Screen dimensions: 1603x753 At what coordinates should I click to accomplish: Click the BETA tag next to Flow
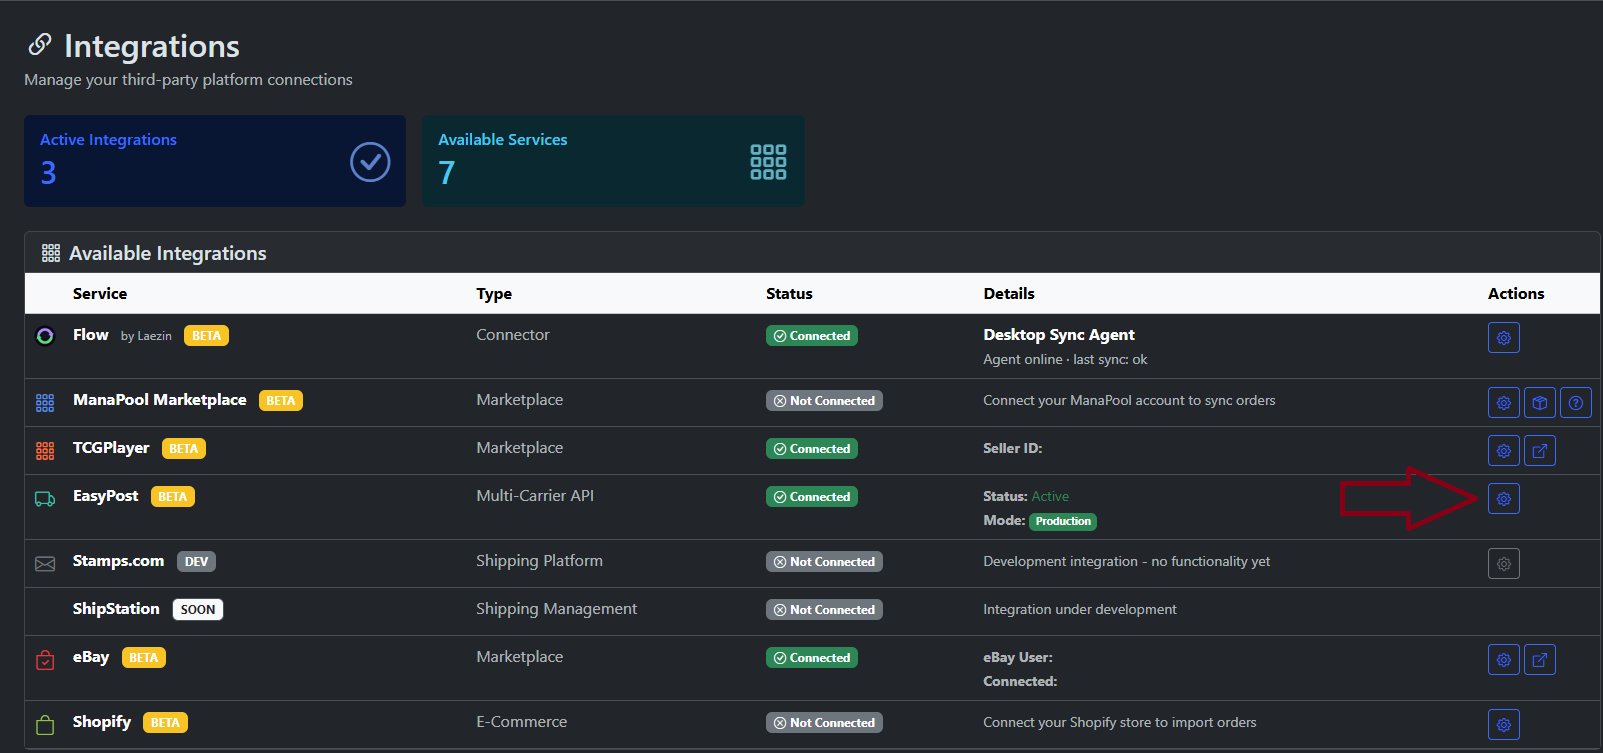206,336
